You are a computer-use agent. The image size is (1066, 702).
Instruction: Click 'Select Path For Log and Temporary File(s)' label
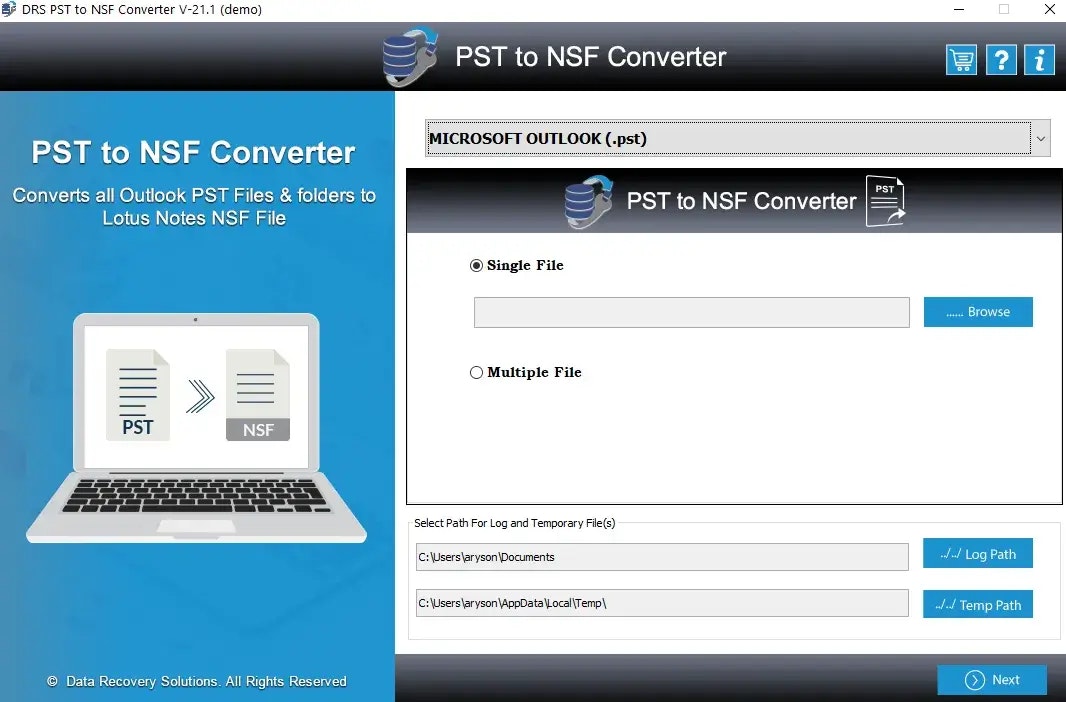click(515, 523)
